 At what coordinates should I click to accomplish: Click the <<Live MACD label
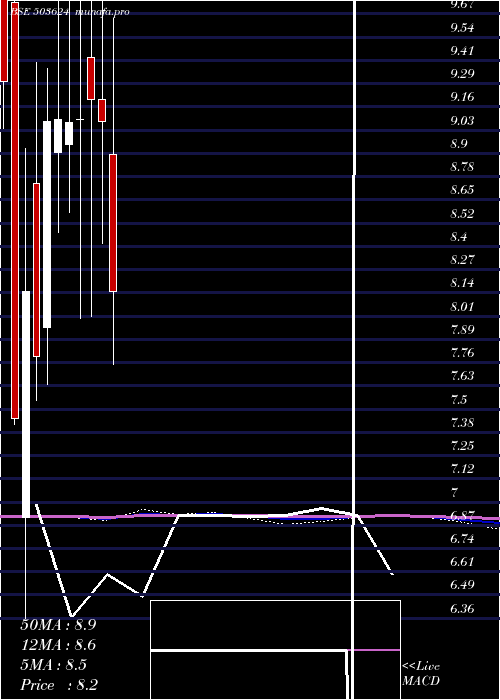421,674
